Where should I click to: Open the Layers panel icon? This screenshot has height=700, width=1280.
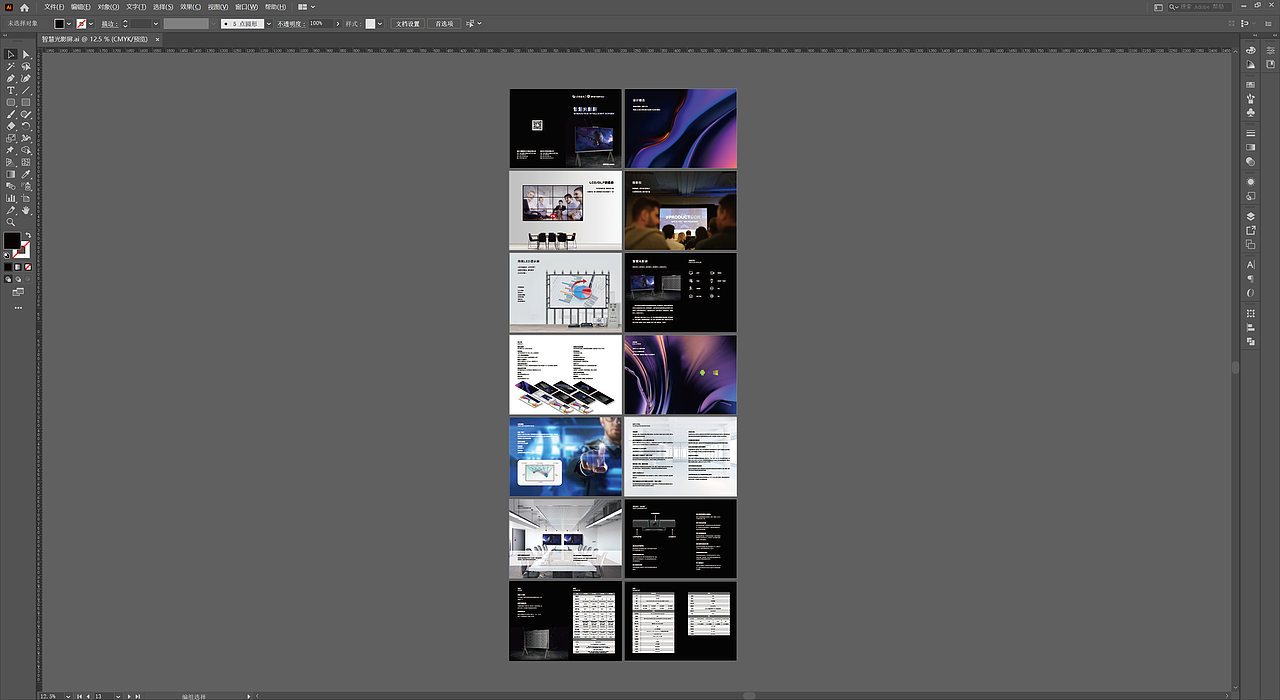pyautogui.click(x=1250, y=215)
